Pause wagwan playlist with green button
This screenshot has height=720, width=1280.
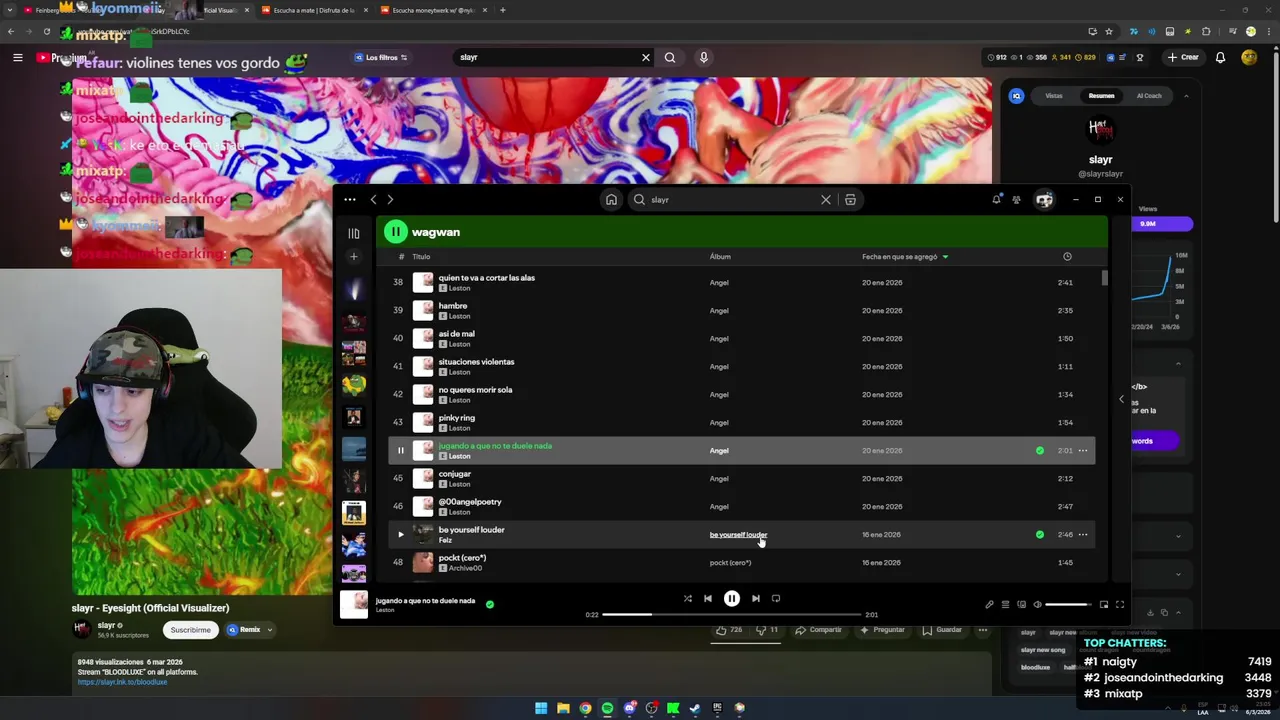pos(396,232)
